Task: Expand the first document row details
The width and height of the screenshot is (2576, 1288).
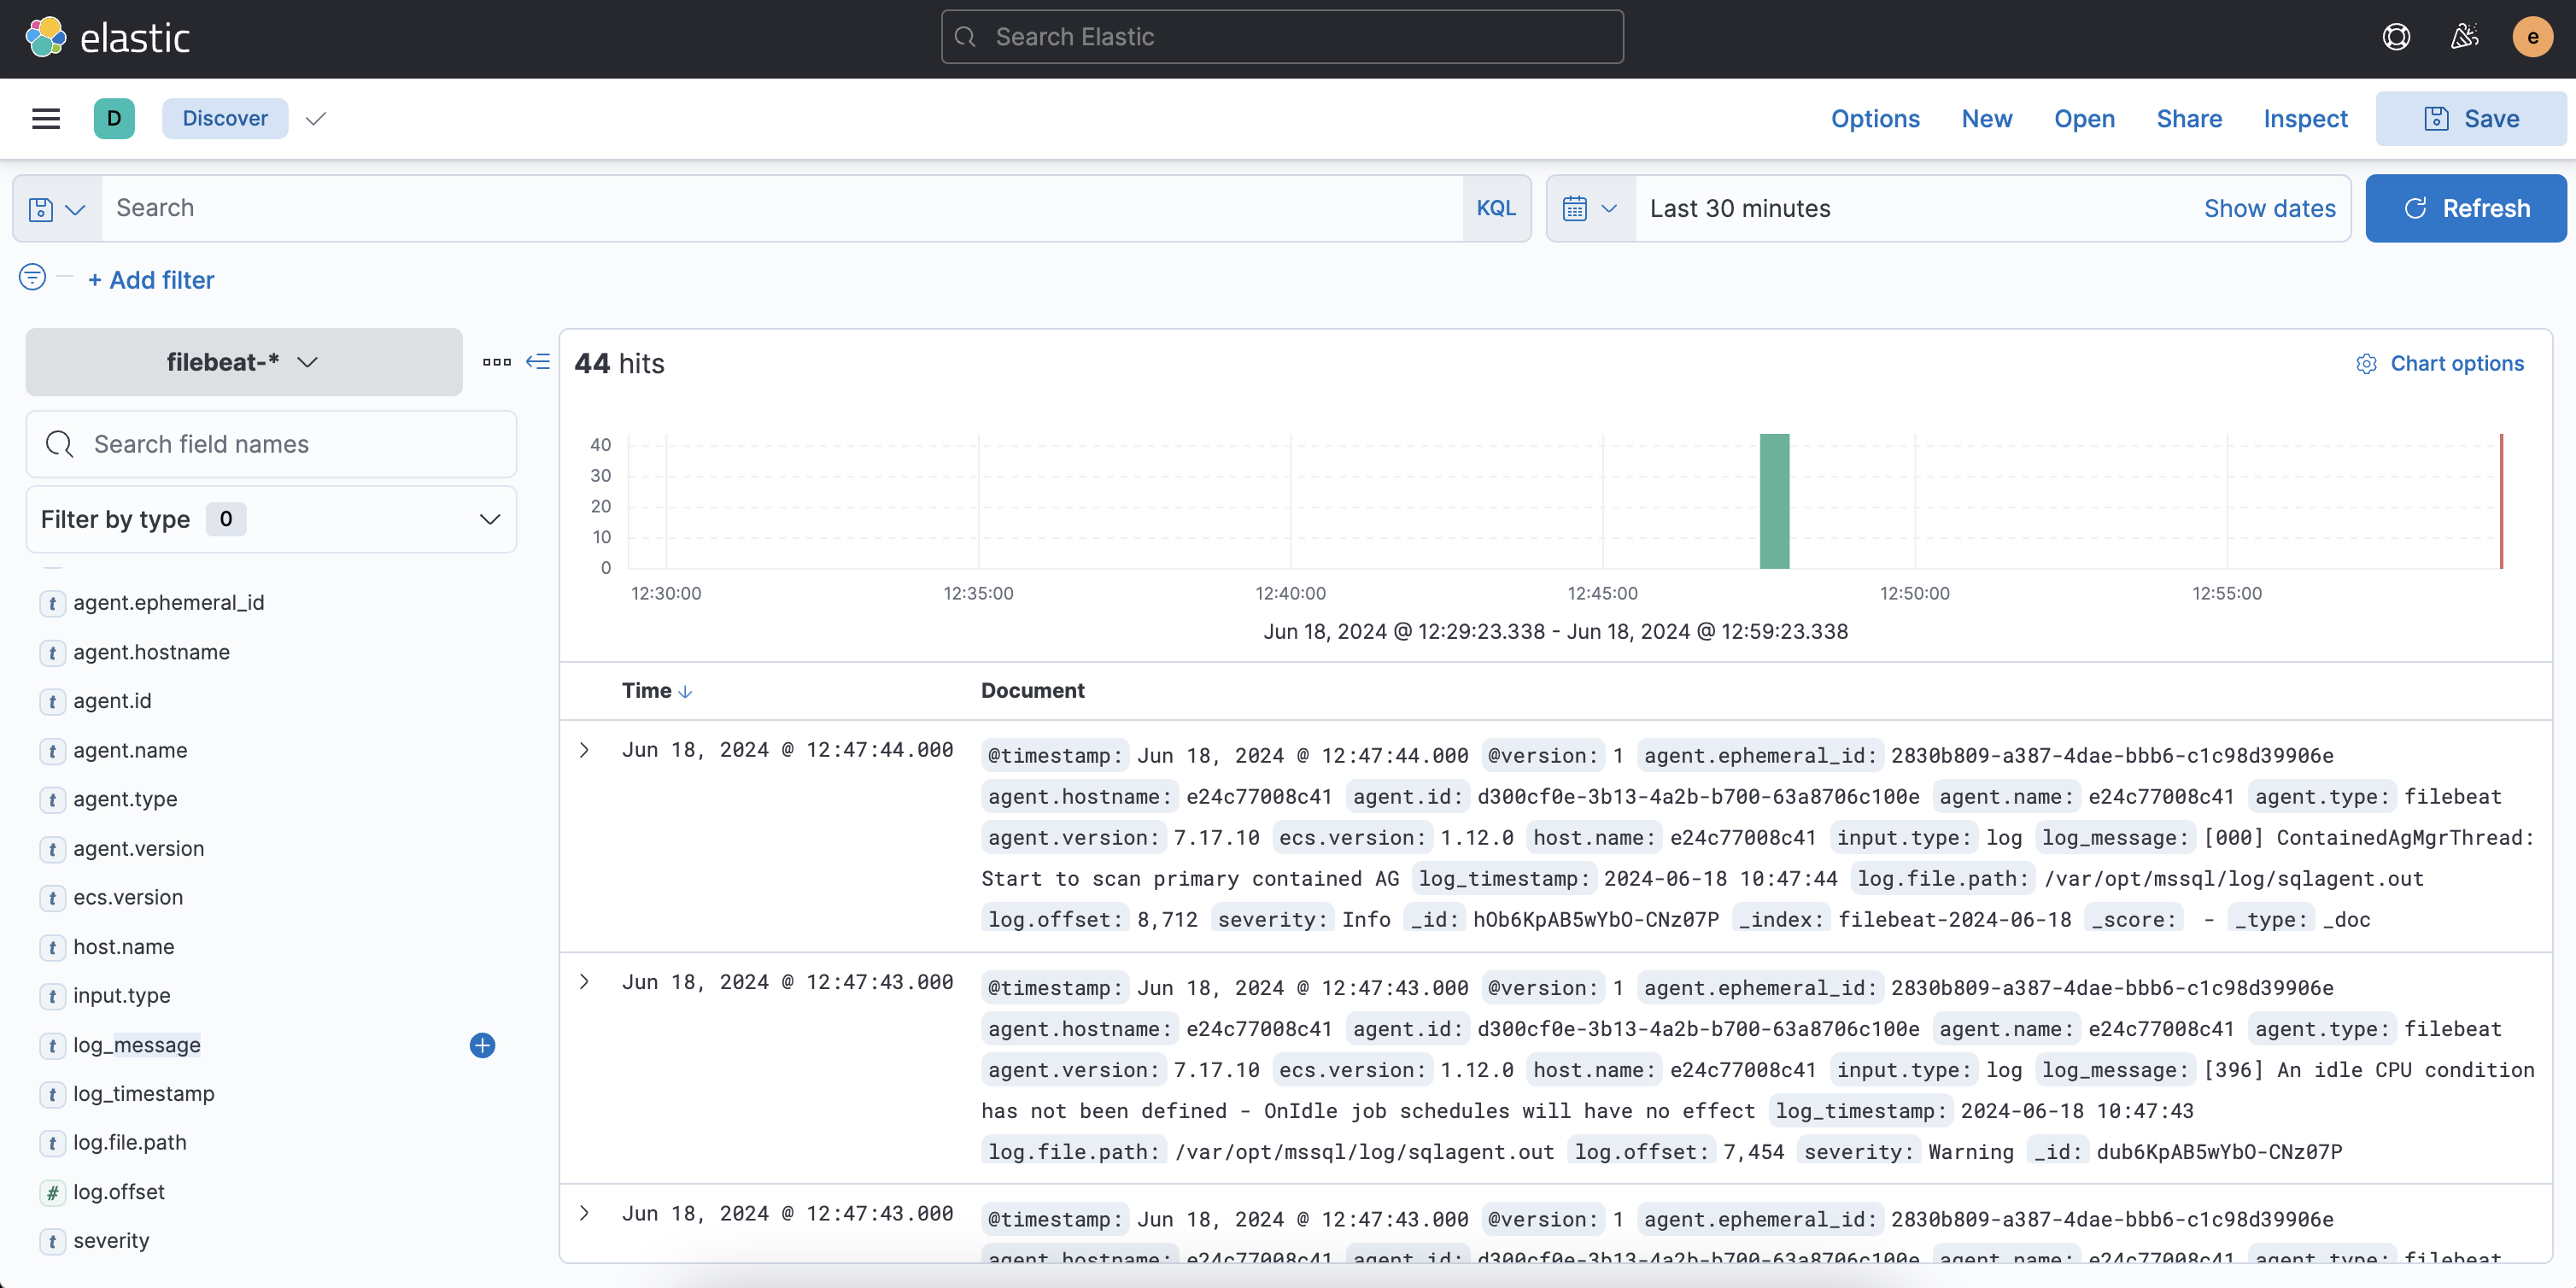Action: 585,750
